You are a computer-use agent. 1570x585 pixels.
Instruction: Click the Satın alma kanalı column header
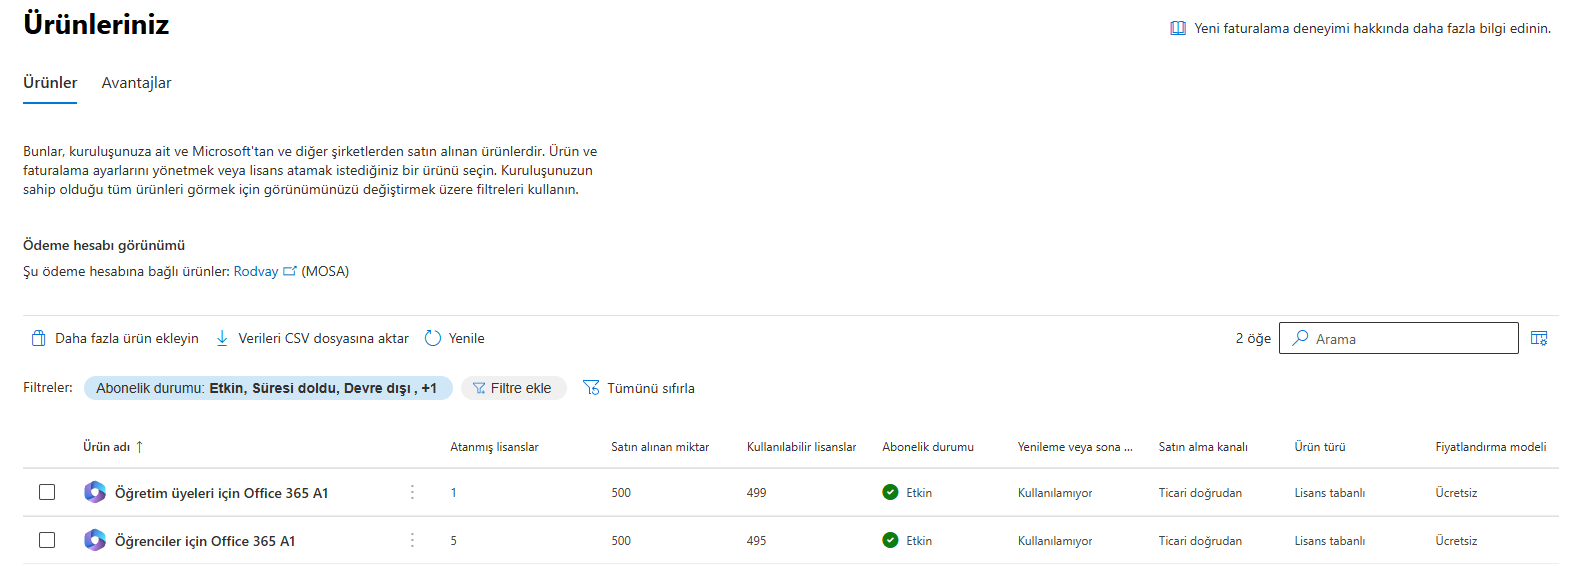[1203, 447]
